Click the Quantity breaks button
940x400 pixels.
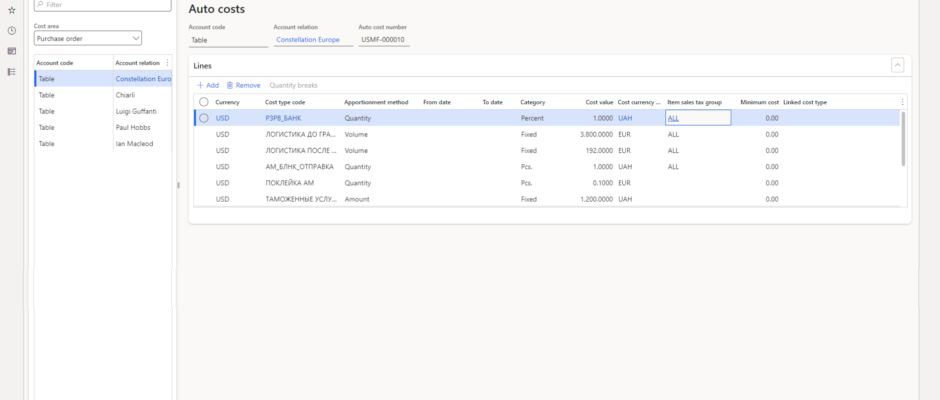294,85
